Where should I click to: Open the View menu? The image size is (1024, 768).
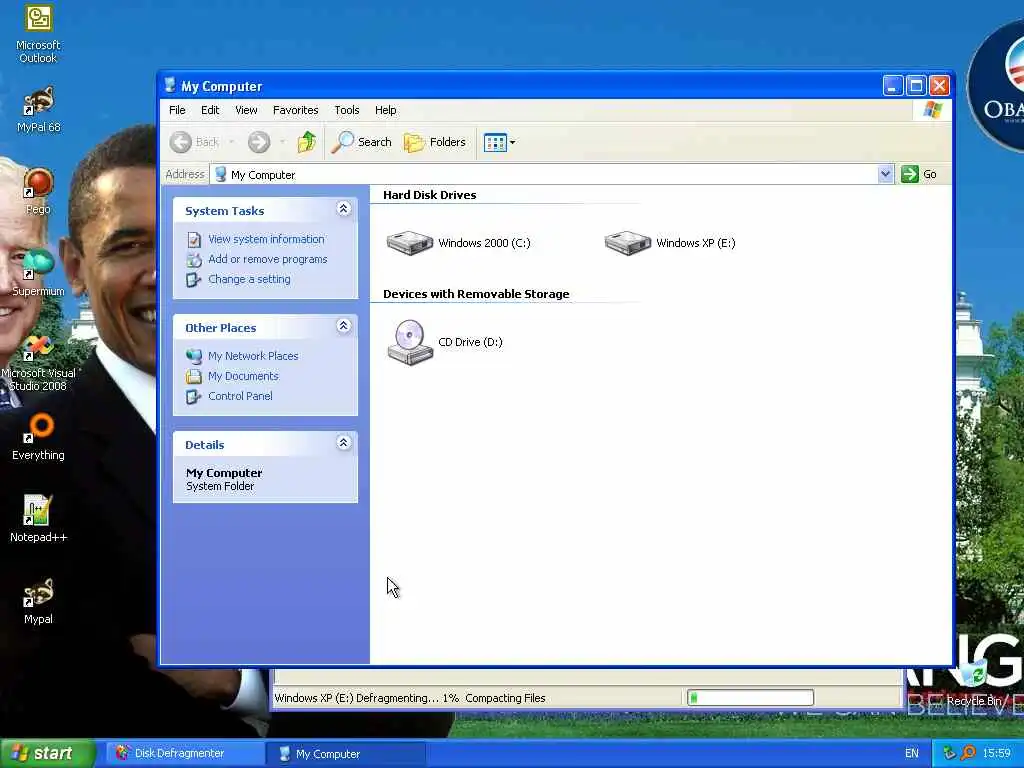click(246, 110)
